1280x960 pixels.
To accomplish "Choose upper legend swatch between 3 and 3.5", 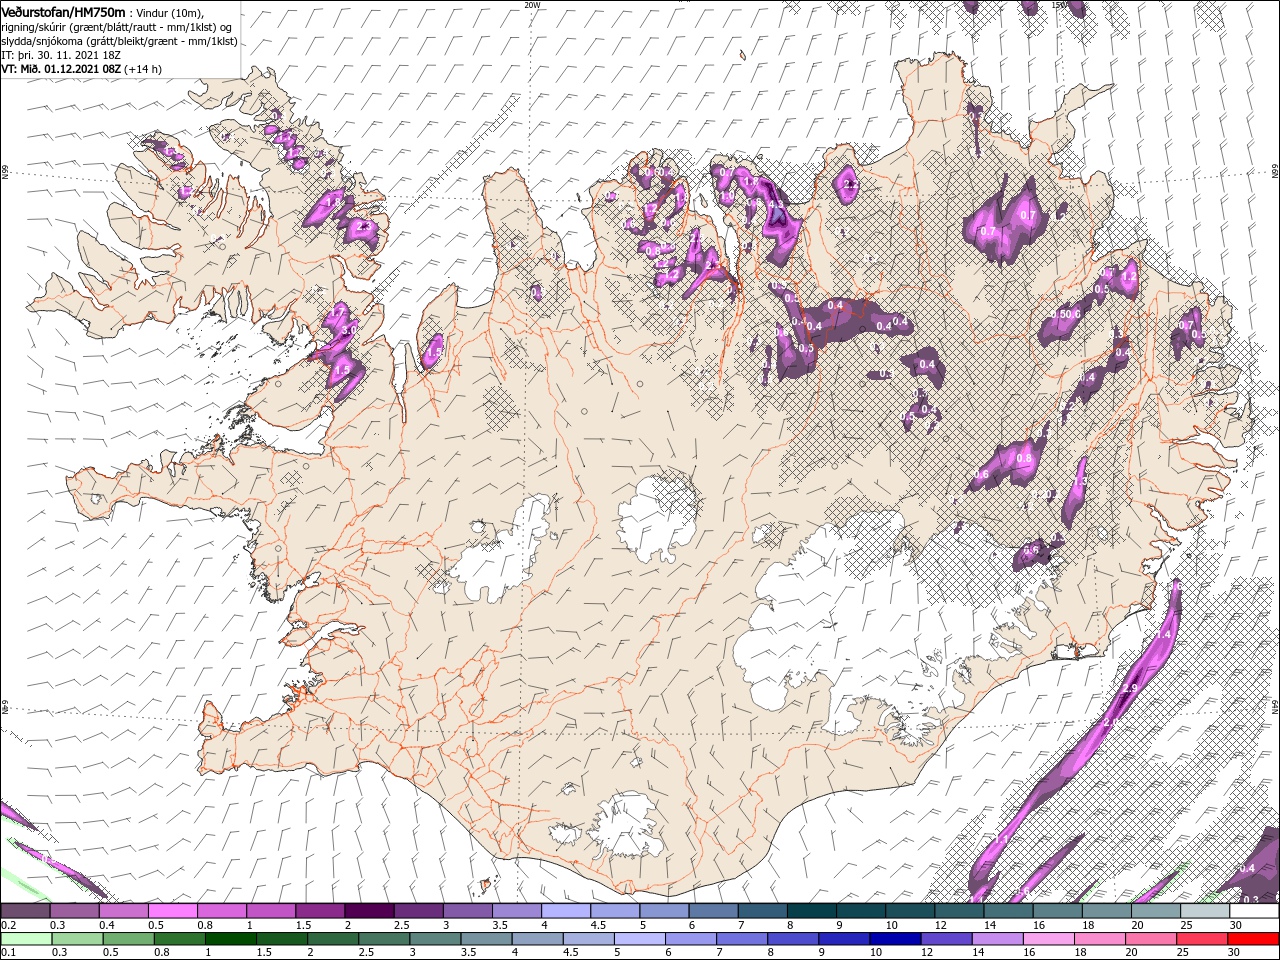I will pyautogui.click(x=467, y=911).
